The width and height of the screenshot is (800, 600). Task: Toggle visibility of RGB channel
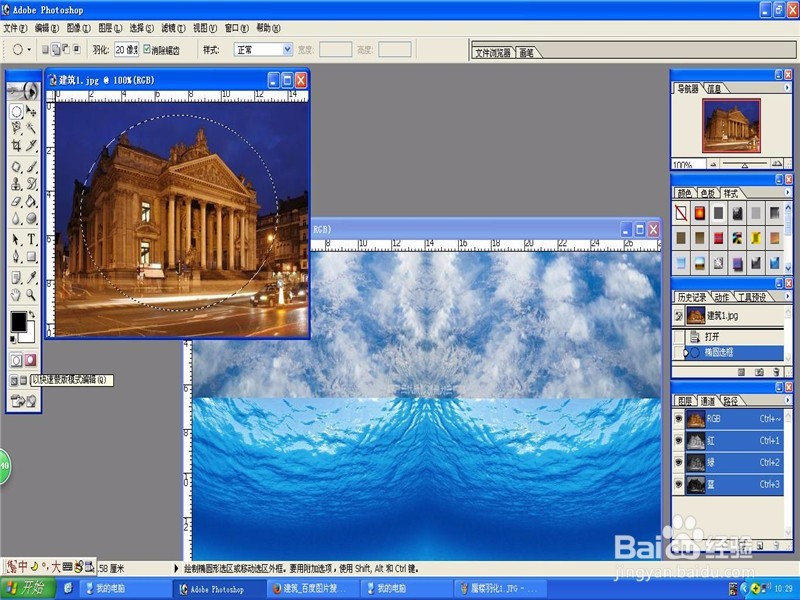coord(679,419)
